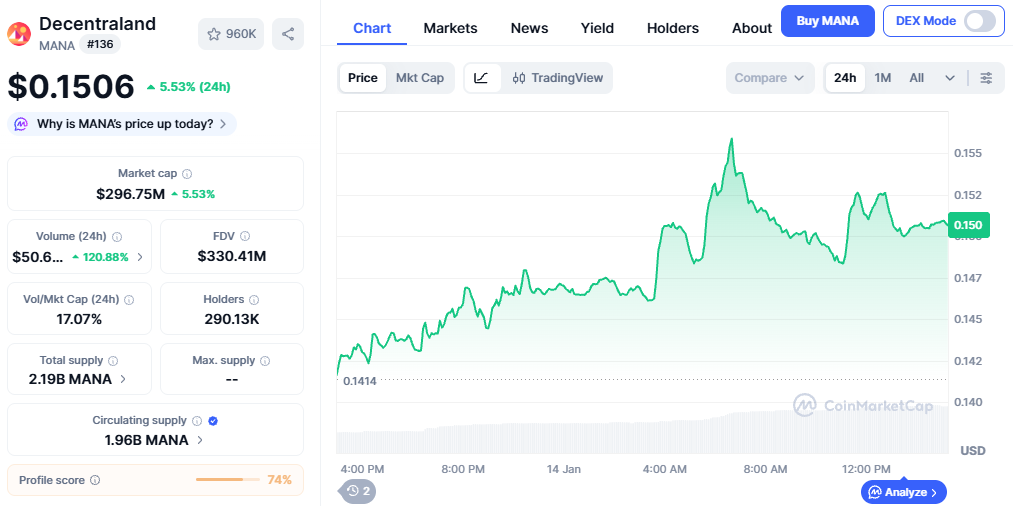Show Total supply info icon
The width and height of the screenshot is (1013, 506).
coord(113,361)
